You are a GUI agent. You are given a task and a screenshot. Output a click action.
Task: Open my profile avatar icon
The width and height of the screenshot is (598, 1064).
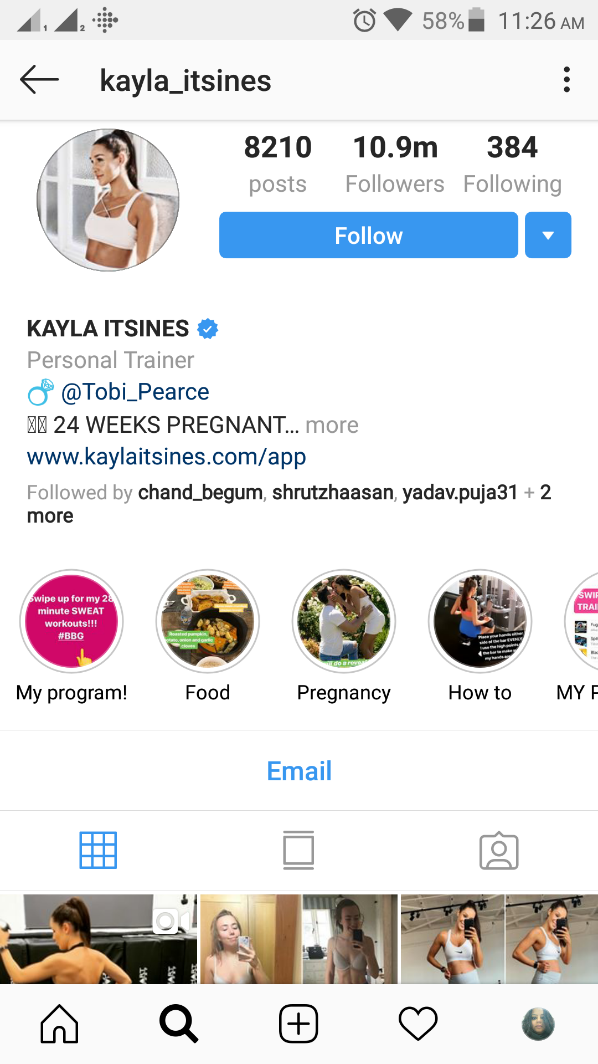(538, 1023)
